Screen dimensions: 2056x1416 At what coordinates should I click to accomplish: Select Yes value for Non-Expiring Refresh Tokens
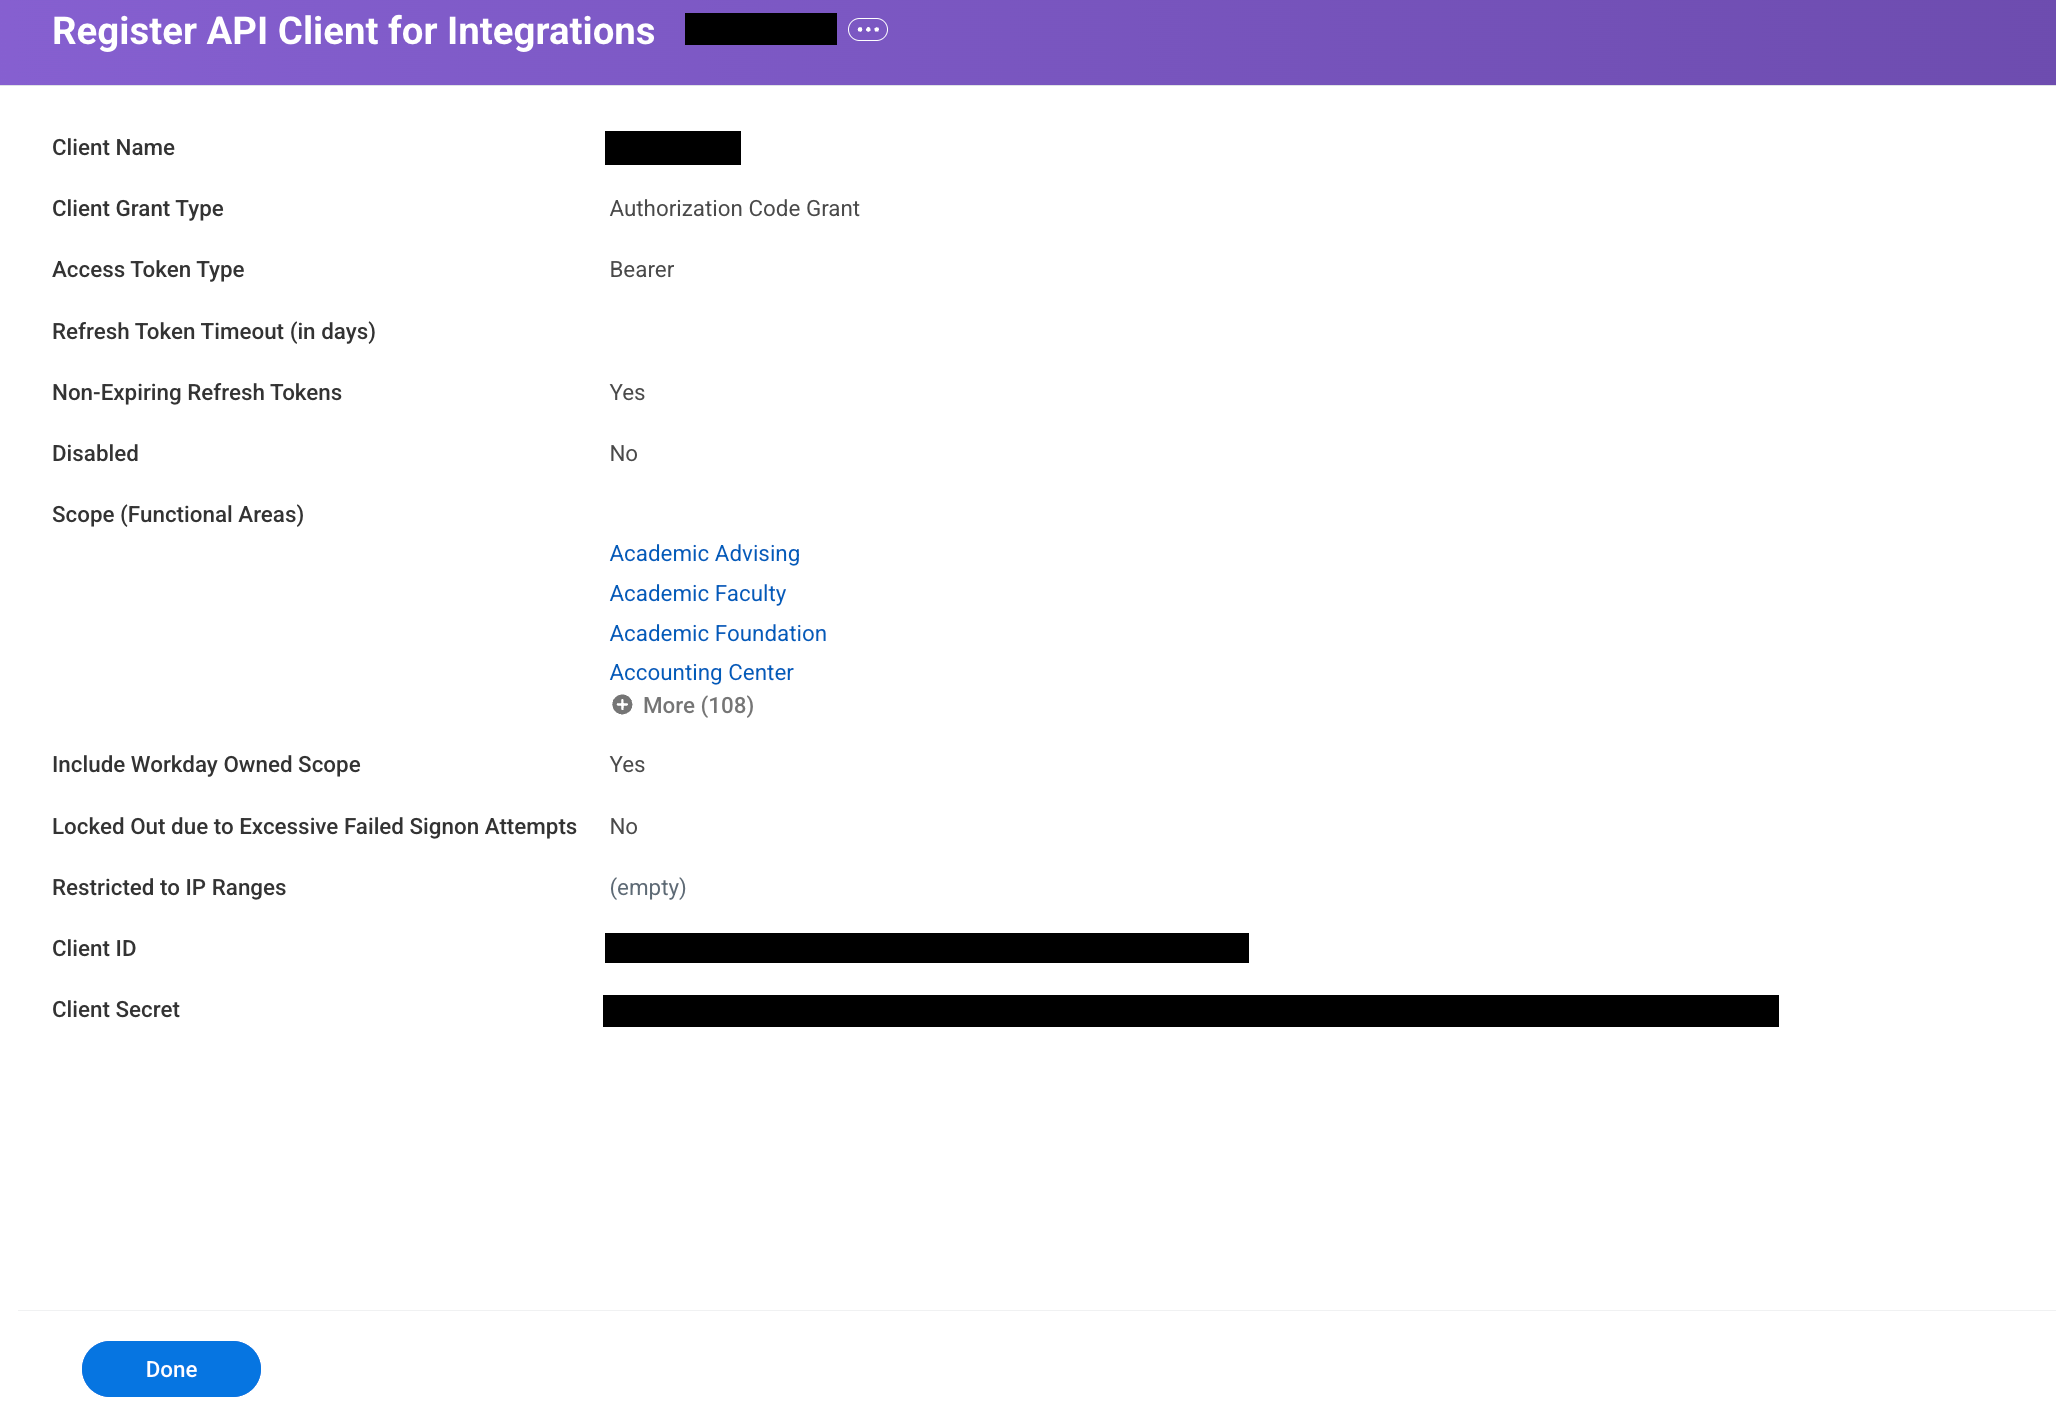click(627, 392)
